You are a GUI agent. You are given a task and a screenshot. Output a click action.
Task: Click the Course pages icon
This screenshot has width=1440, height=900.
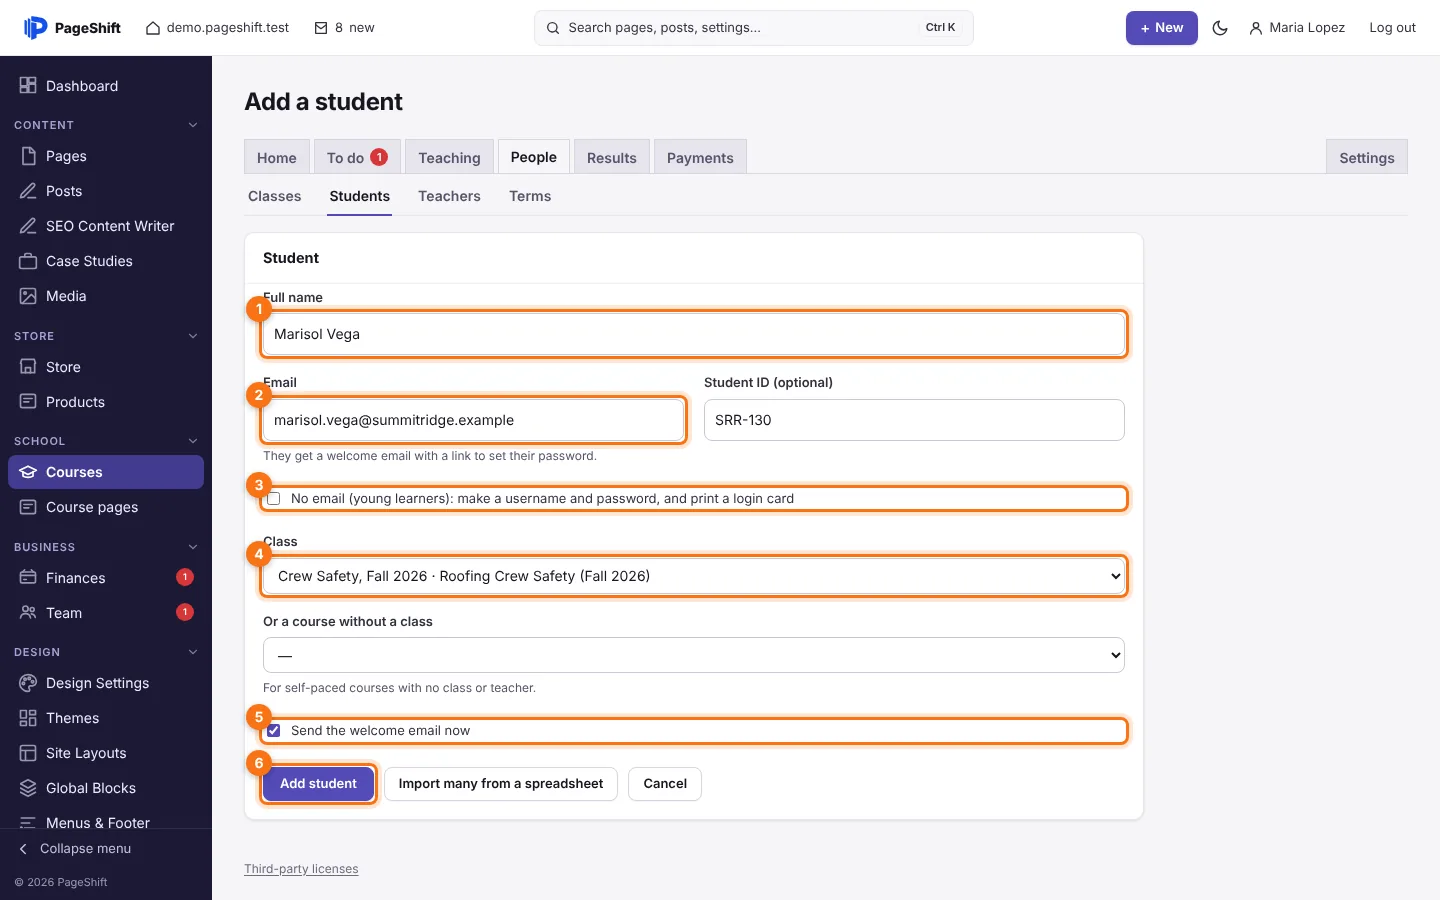pos(28,507)
